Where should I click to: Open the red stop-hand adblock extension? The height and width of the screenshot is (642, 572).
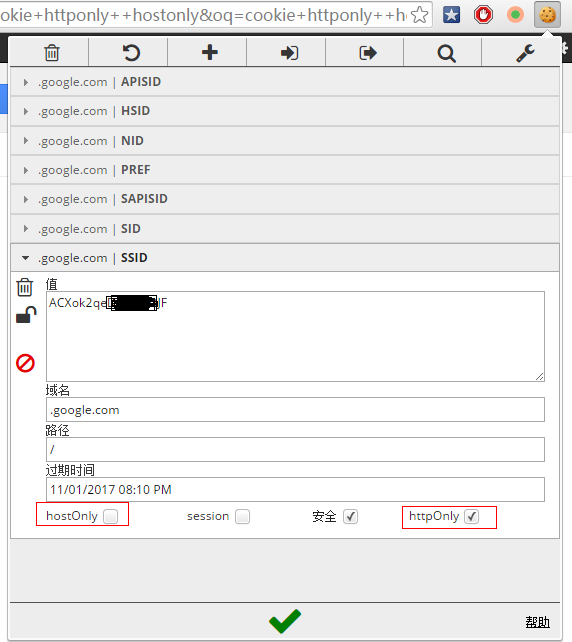point(483,15)
